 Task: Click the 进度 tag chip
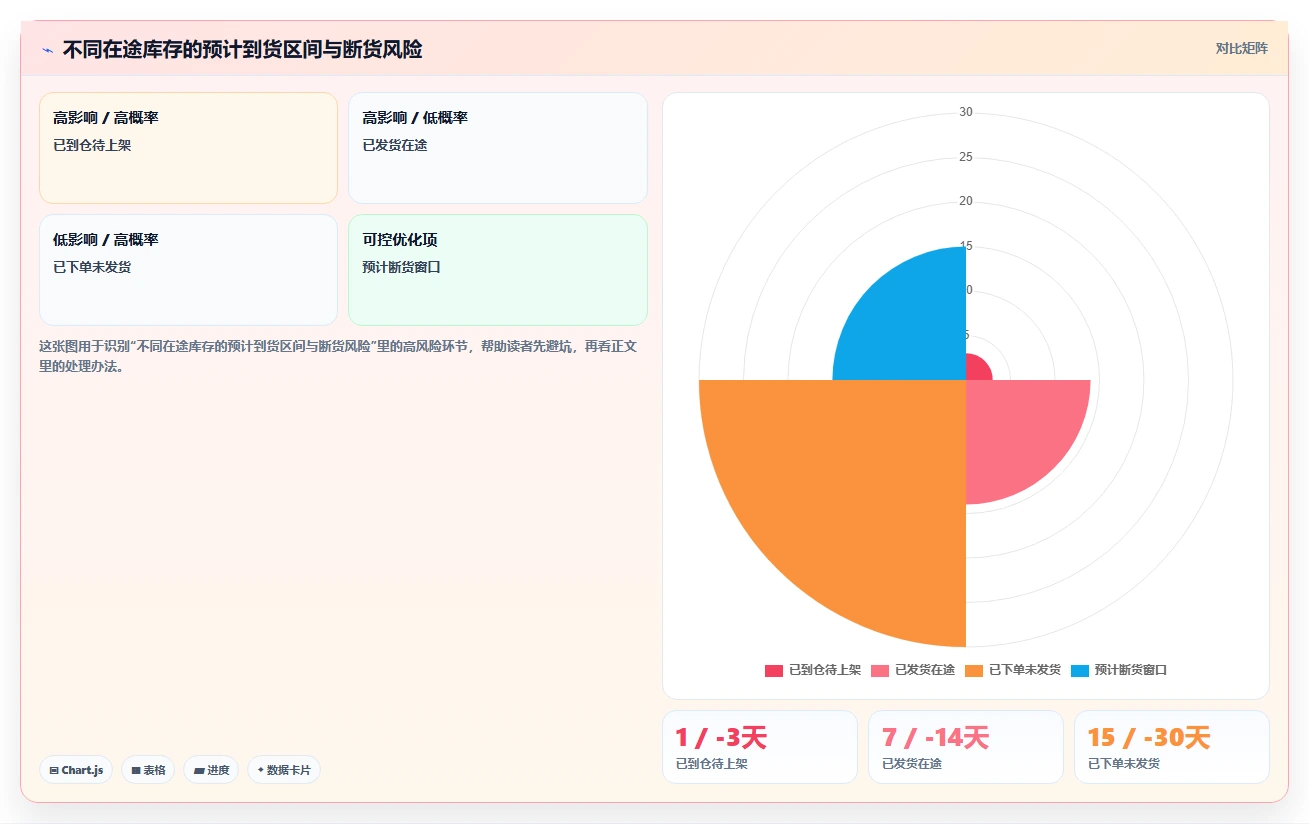pyautogui.click(x=211, y=770)
